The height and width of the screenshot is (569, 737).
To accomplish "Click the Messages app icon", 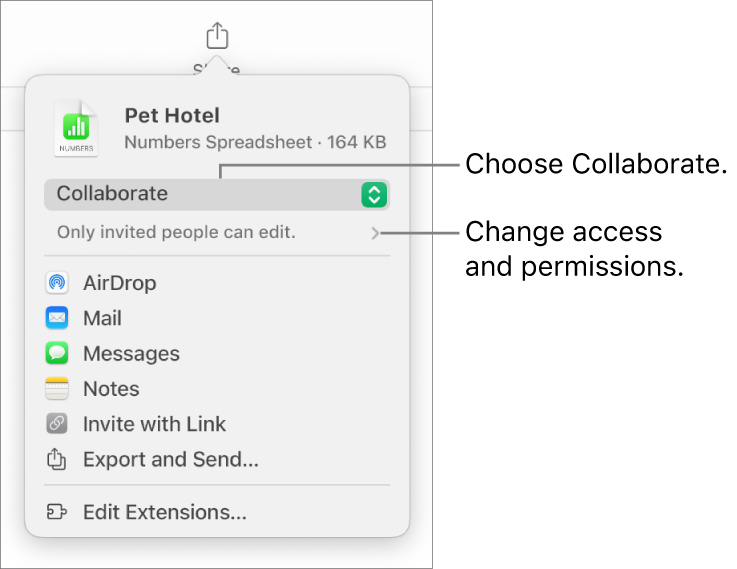I will (x=58, y=354).
